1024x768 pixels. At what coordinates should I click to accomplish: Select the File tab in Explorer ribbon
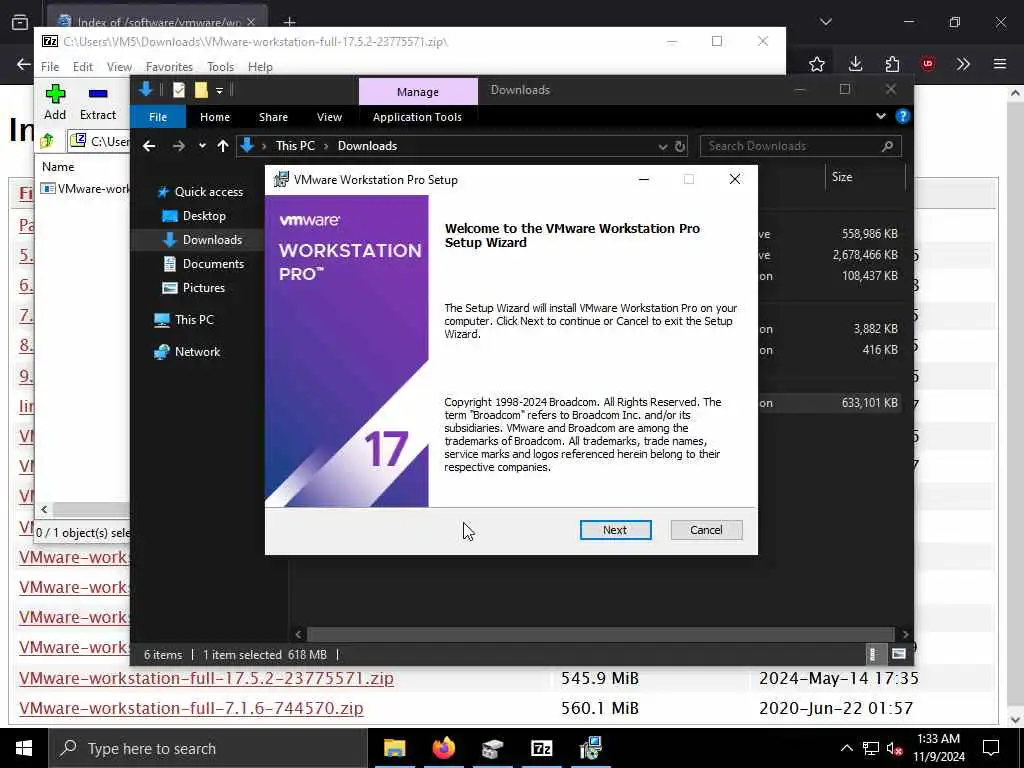coord(158,117)
